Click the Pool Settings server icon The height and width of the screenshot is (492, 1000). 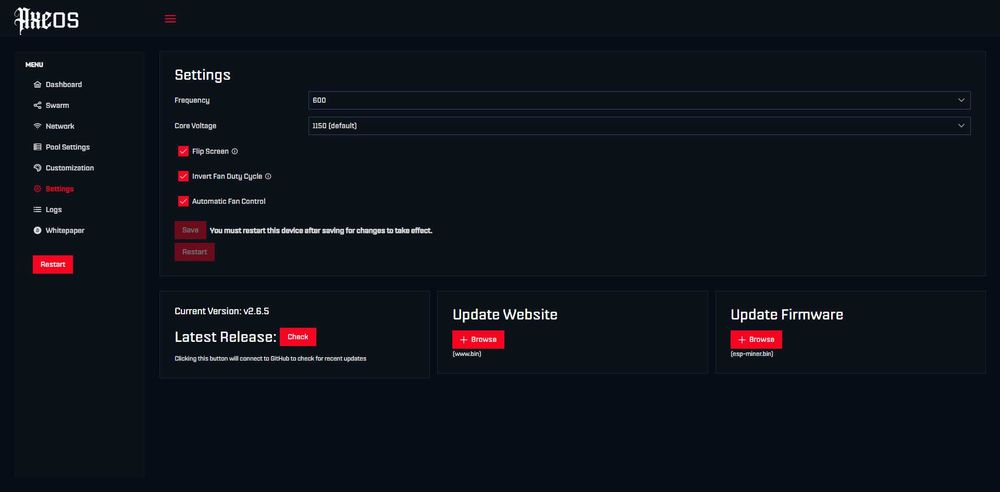[37, 147]
